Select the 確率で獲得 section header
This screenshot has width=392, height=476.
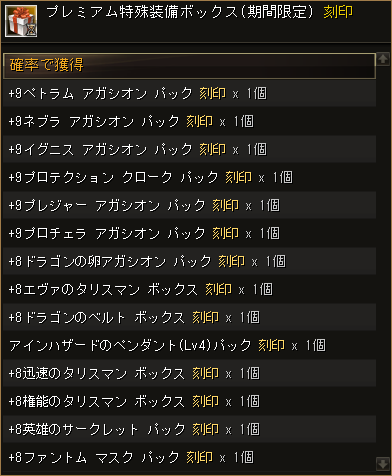189,66
